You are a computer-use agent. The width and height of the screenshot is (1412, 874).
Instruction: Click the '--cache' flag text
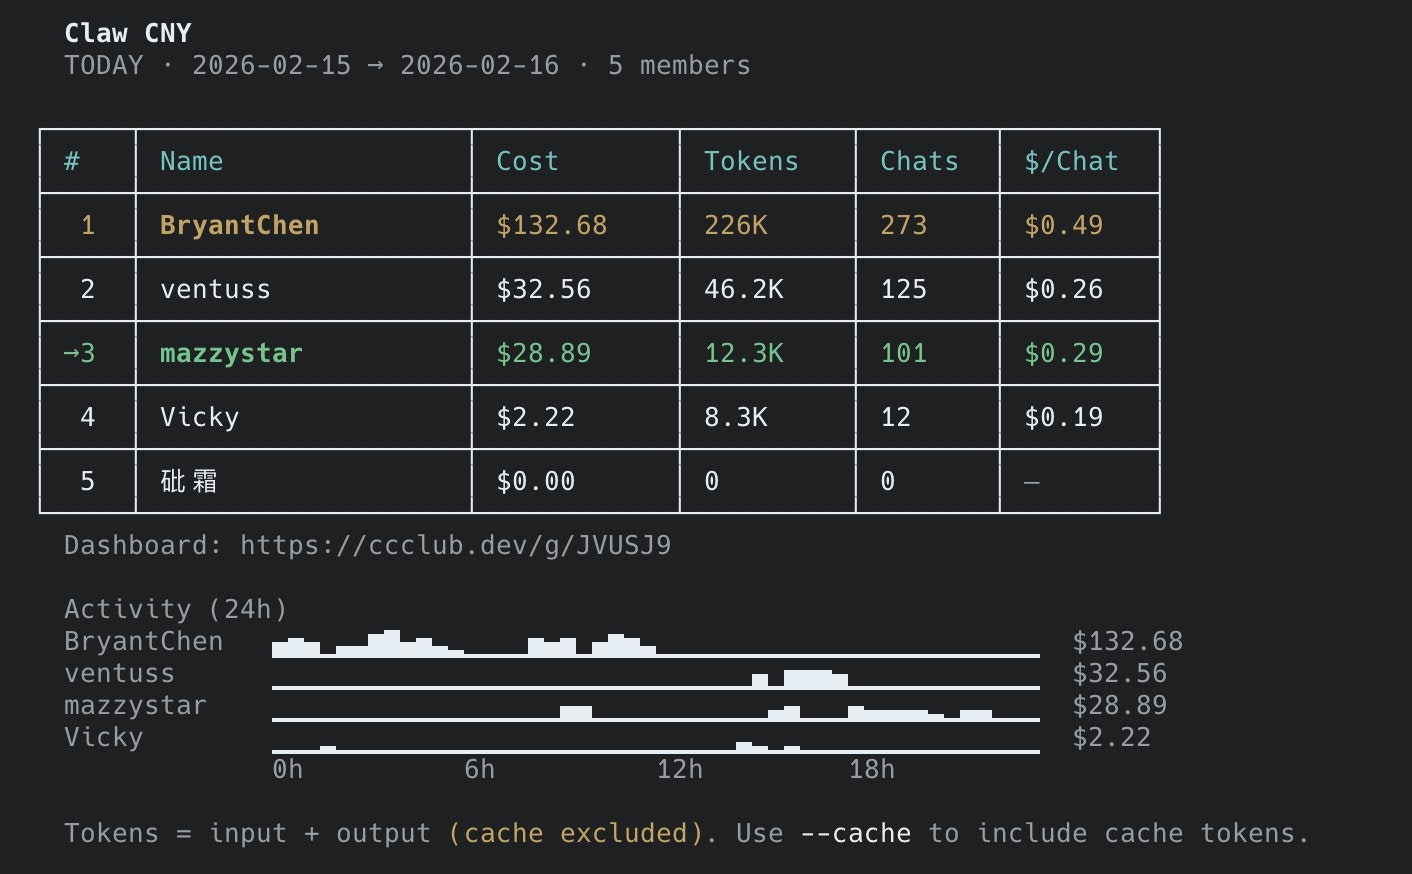(x=856, y=833)
